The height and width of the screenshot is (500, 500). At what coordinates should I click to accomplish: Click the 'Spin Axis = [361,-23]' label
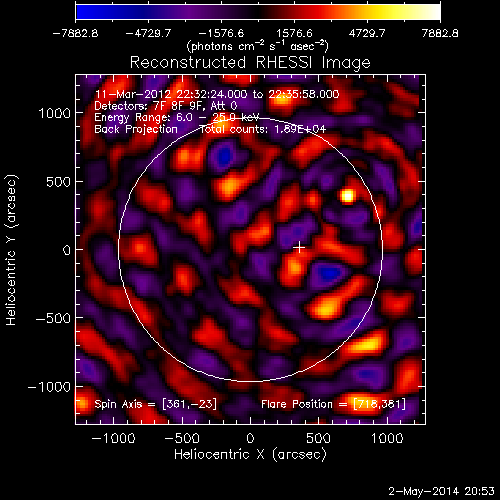(x=155, y=404)
